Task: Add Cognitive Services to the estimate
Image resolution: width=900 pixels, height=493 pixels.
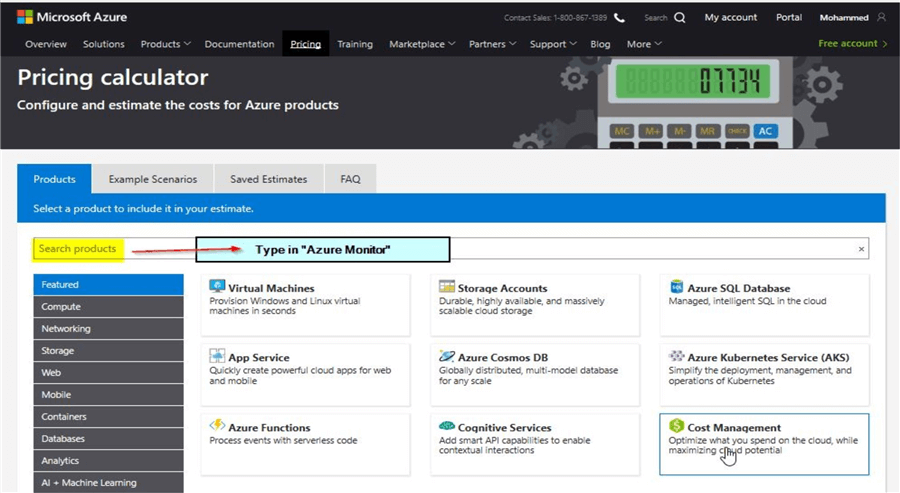Action: click(535, 444)
